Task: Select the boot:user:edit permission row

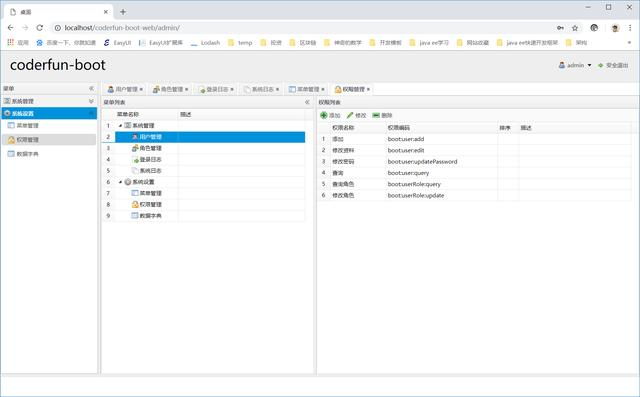Action: coord(475,150)
